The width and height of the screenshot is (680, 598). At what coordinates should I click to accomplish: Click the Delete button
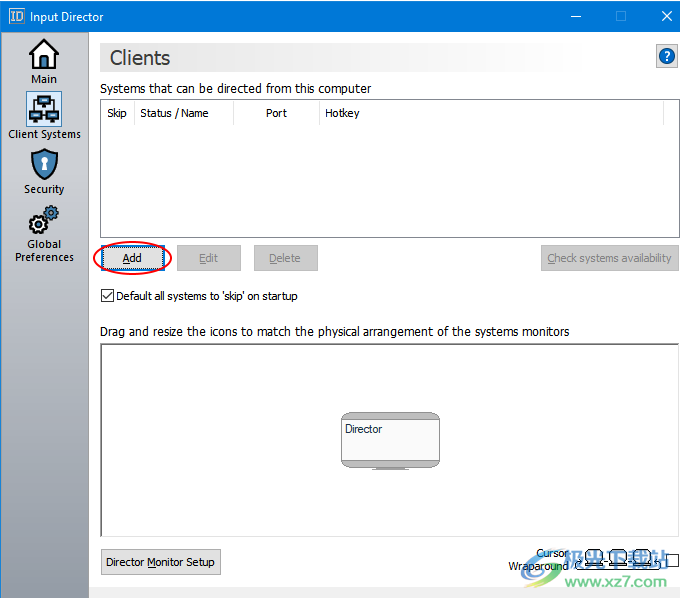285,258
